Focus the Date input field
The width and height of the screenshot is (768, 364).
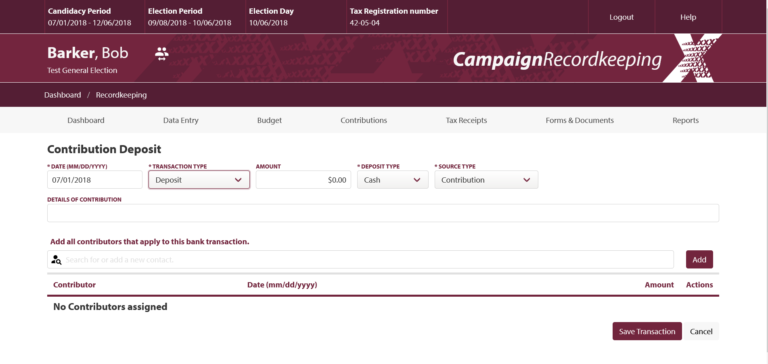click(95, 180)
